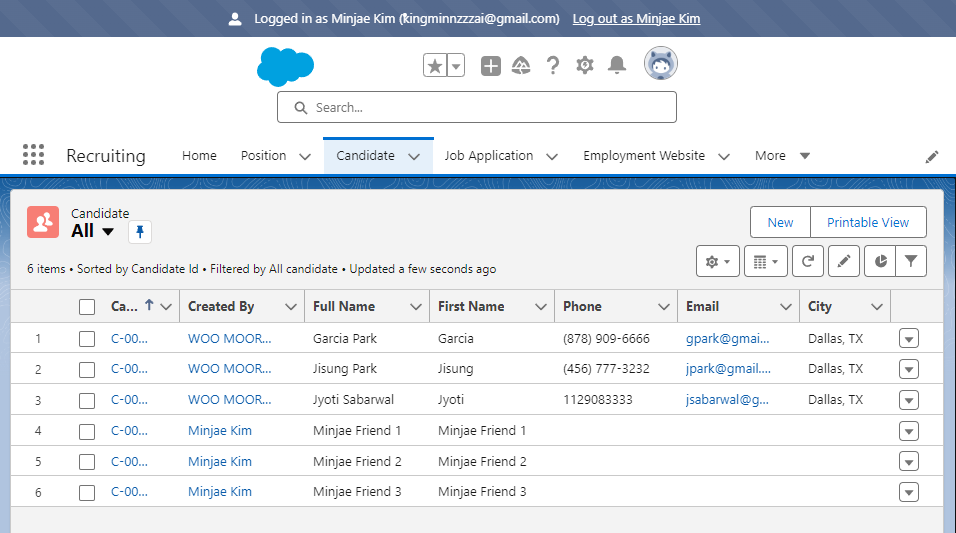Switch to the Position tab
The height and width of the screenshot is (533, 956).
click(263, 156)
